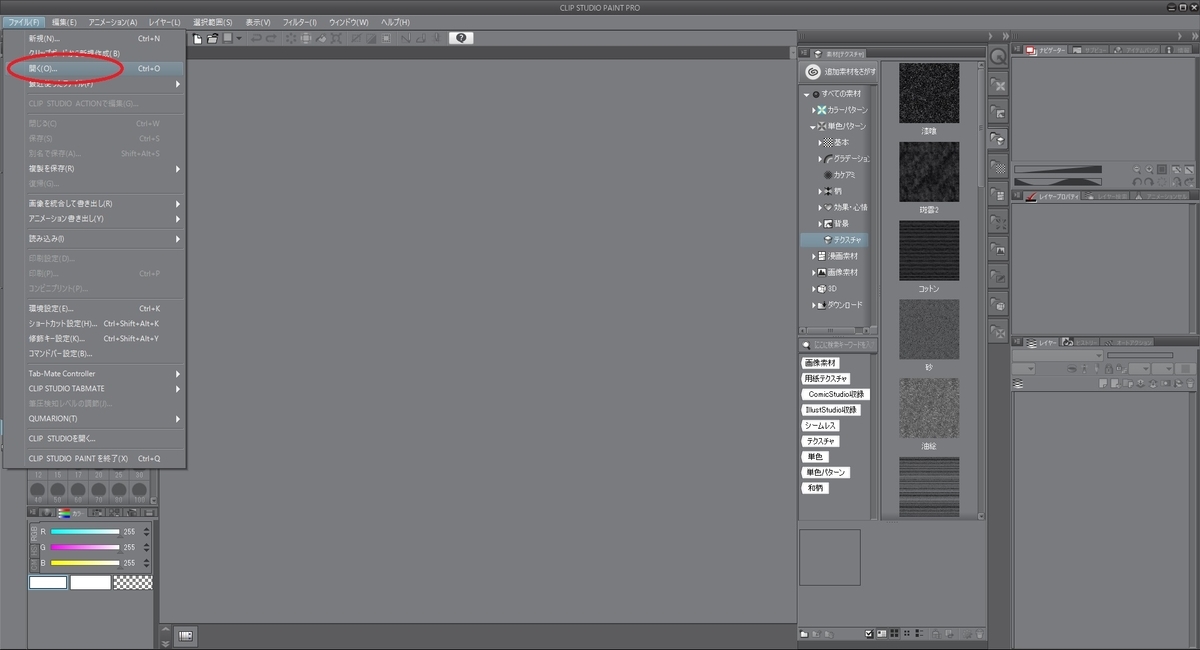Toggle thumbnail view checkbox below material list
Viewport: 1200px width, 650px height.
pyautogui.click(x=869, y=634)
